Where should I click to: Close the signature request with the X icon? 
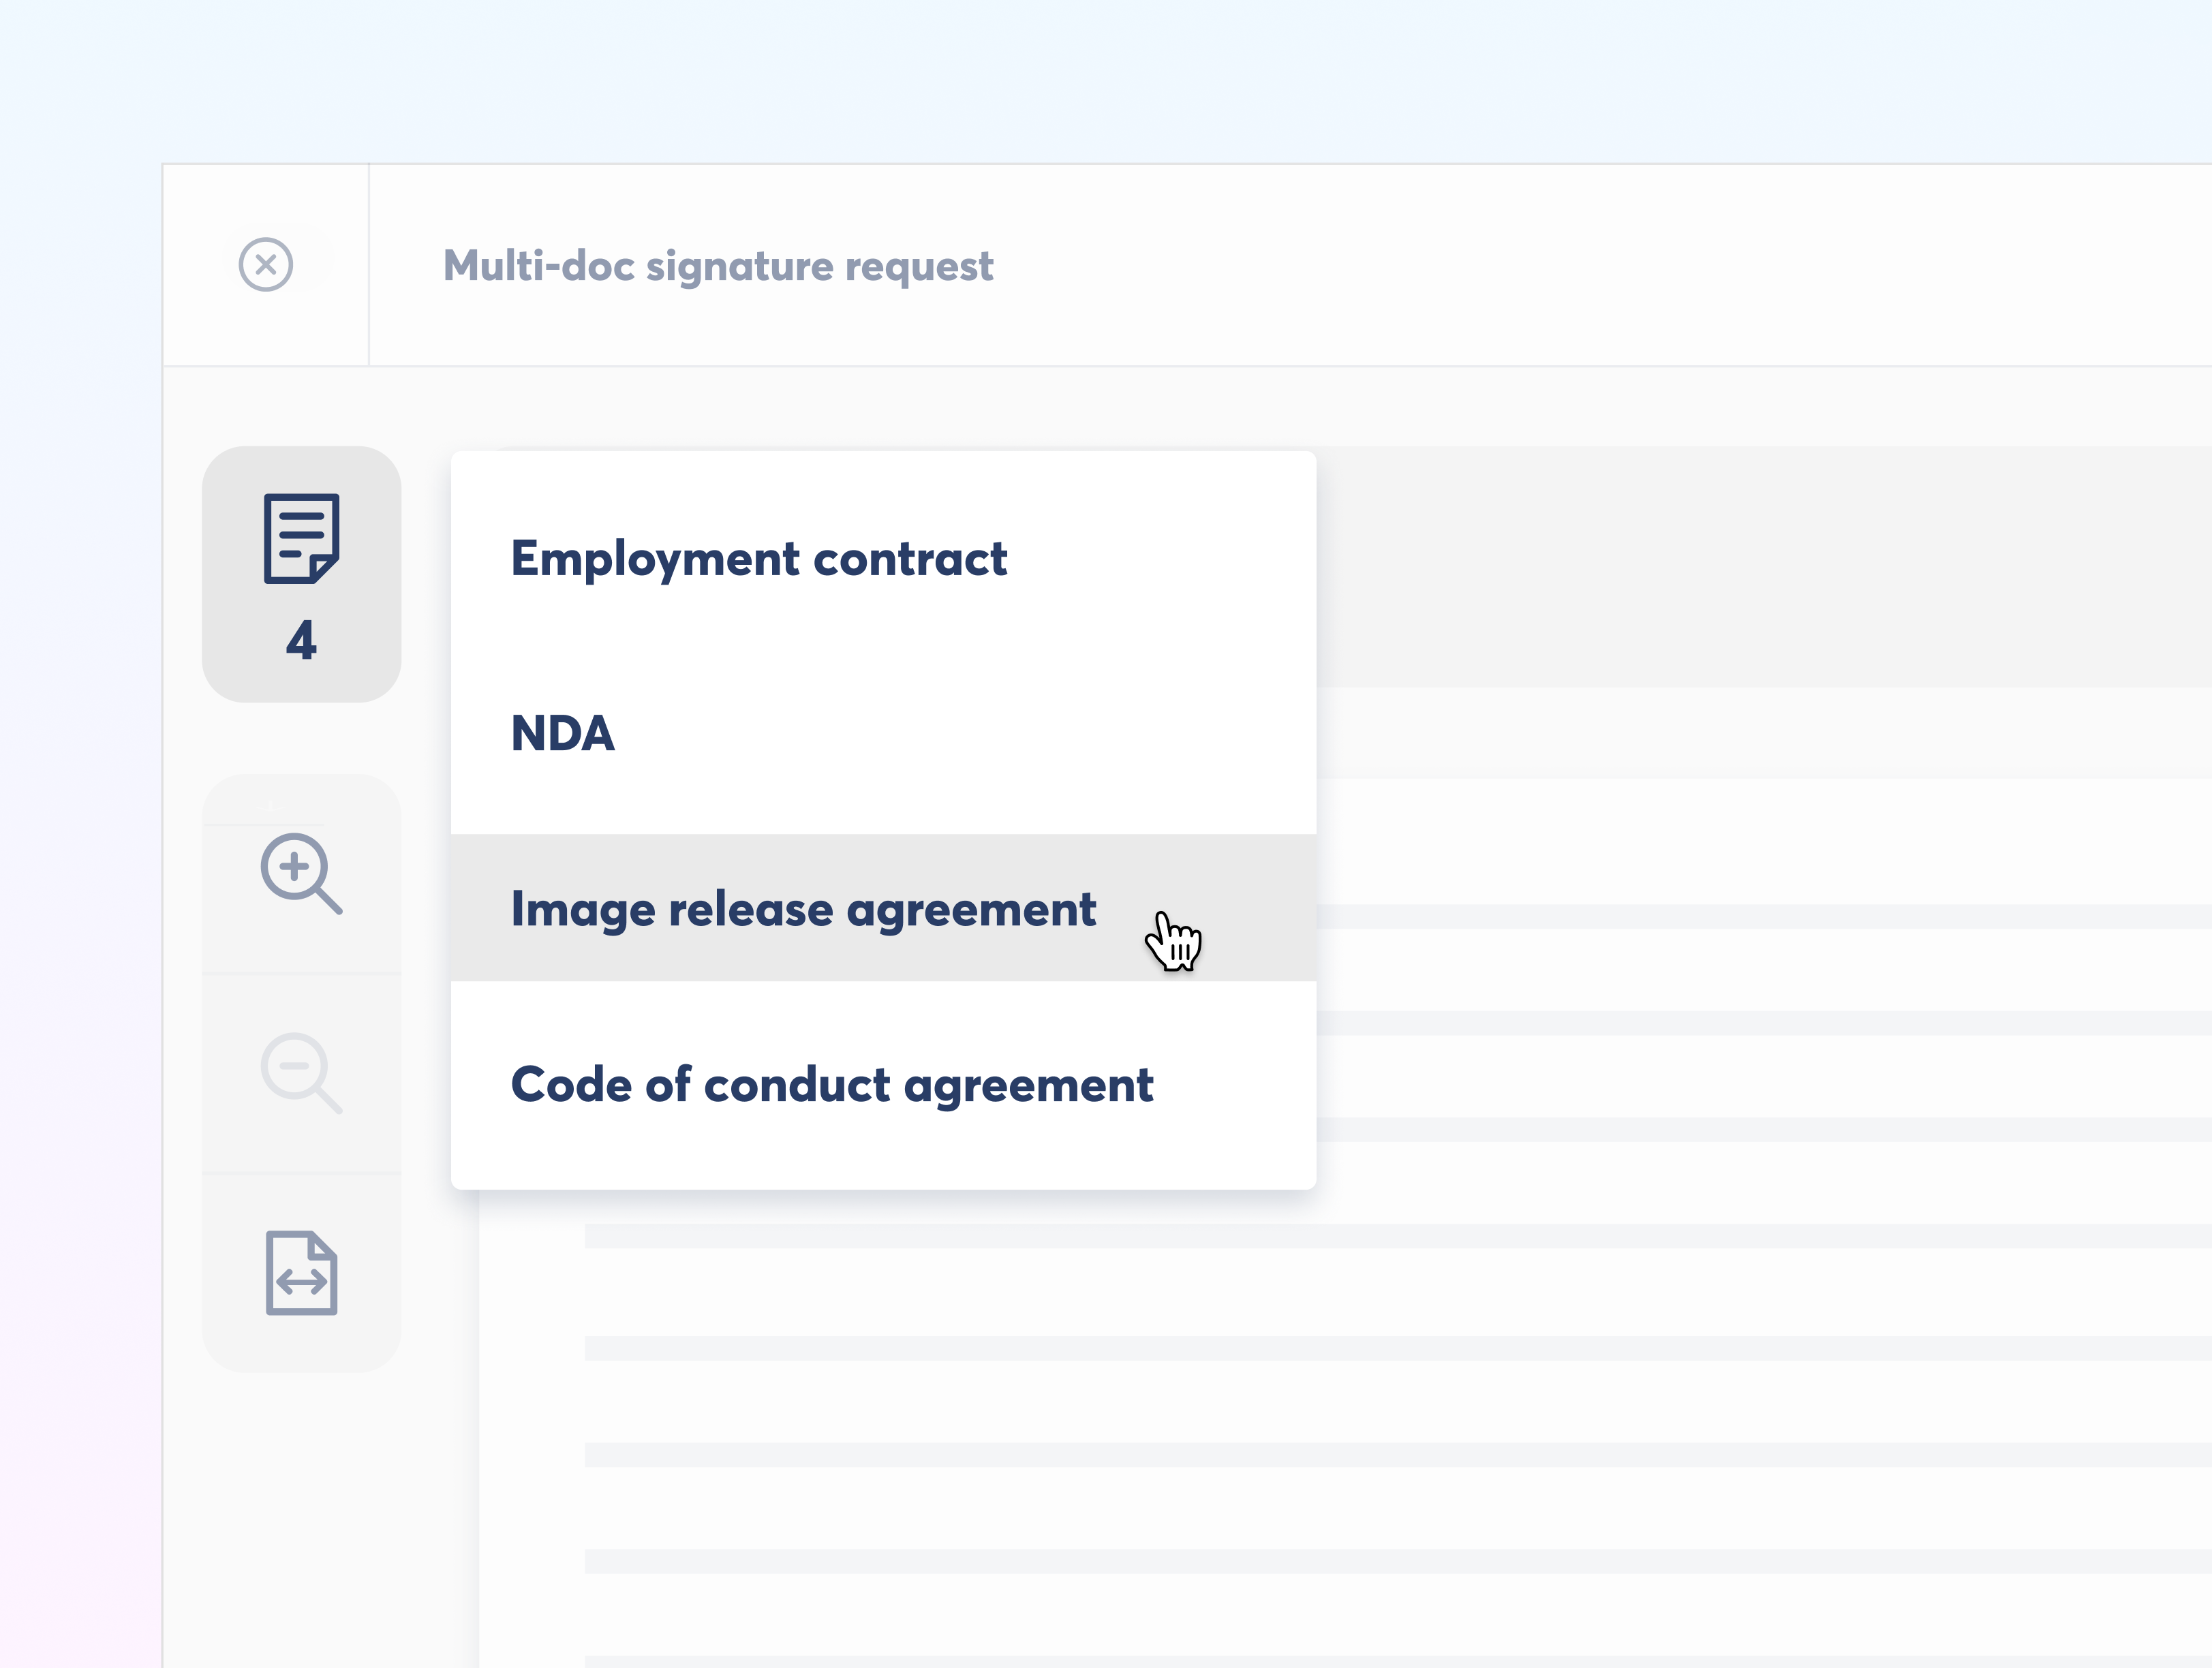[x=266, y=265]
